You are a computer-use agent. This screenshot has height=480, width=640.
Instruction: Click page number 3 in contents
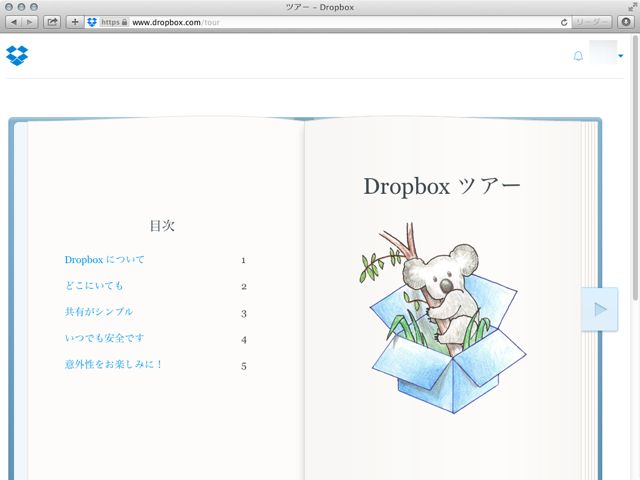click(x=244, y=313)
